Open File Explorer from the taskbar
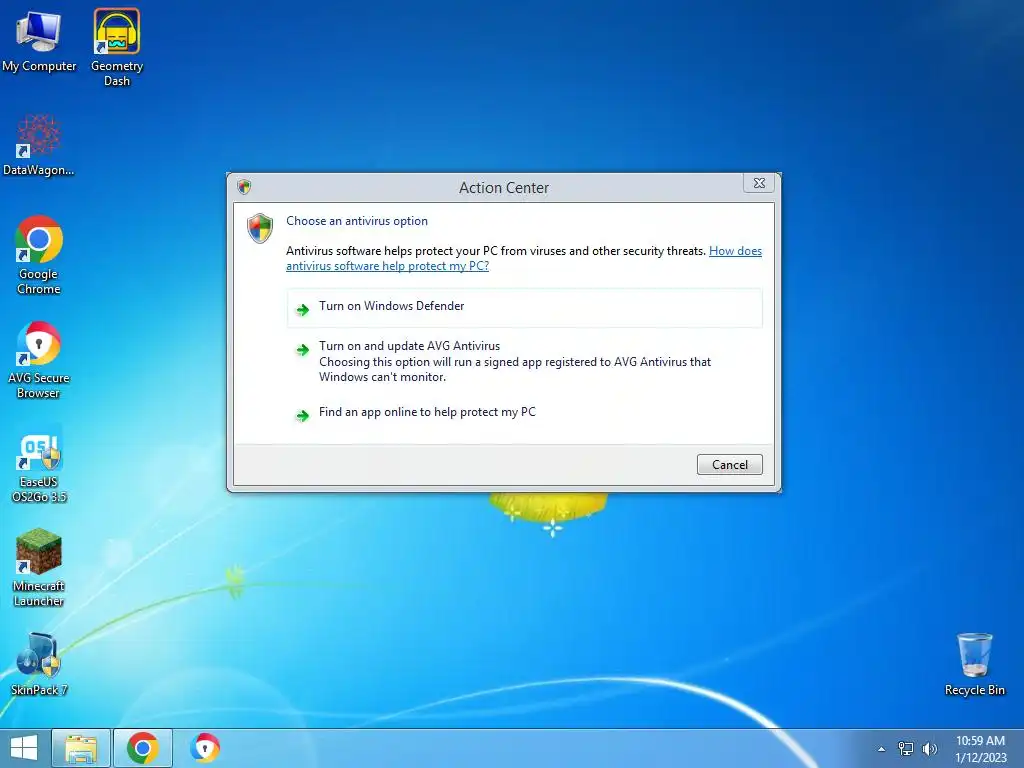Viewport: 1024px width, 768px height. [81, 748]
